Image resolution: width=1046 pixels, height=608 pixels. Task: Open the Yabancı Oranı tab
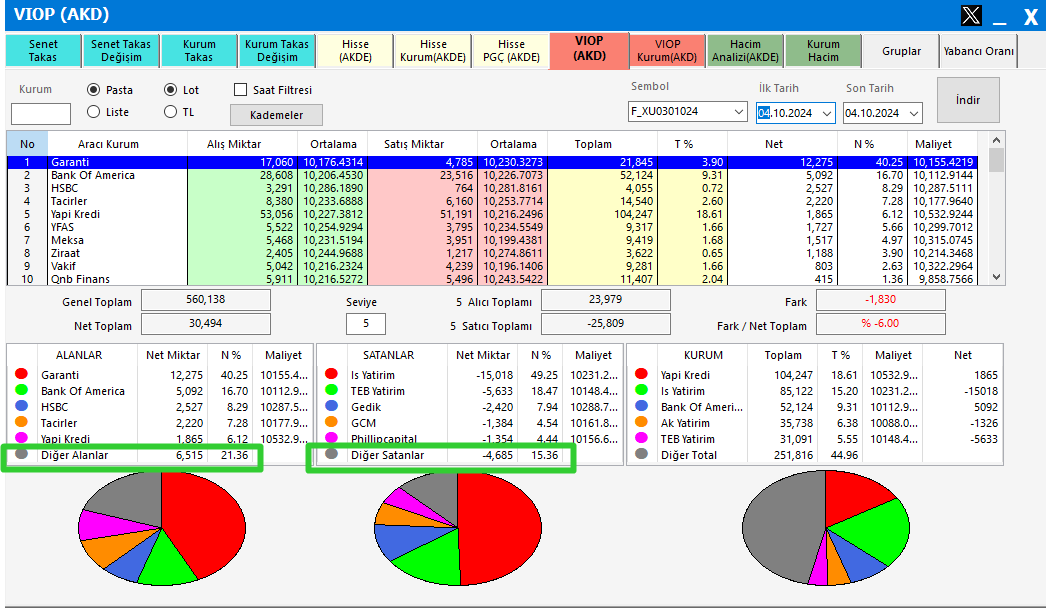coord(979,51)
